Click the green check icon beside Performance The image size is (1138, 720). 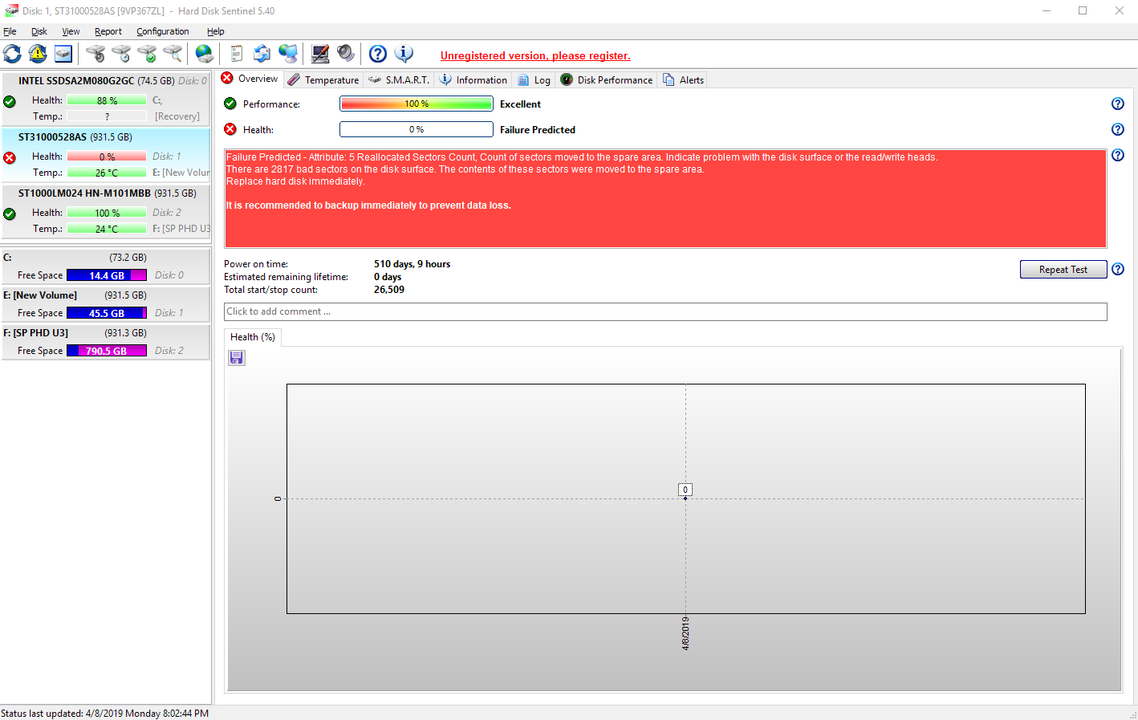pos(230,104)
